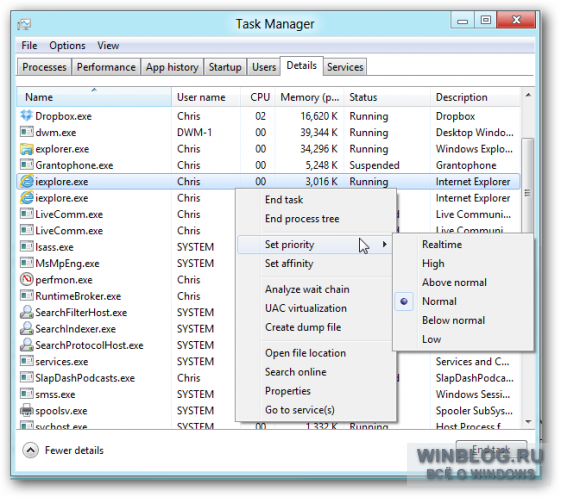Select the RuntimeBroker.exe row
This screenshot has height=497, width=561.
[x=127, y=296]
